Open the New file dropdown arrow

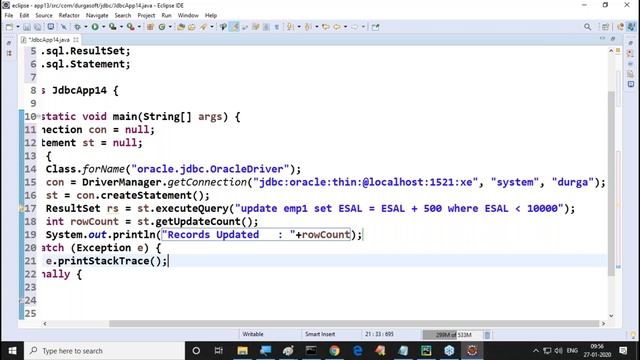pos(18,27)
